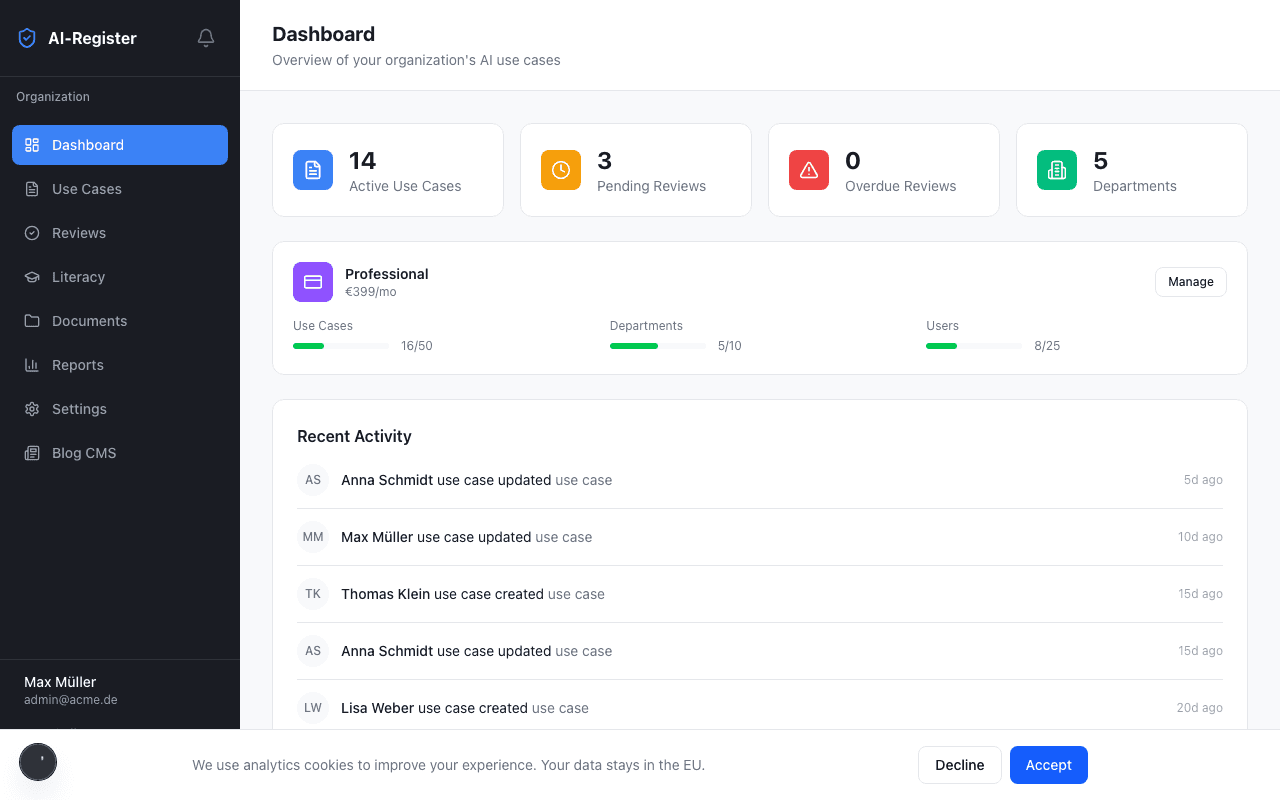
Task: Click the Manage button for the Professional plan
Action: tap(1190, 281)
